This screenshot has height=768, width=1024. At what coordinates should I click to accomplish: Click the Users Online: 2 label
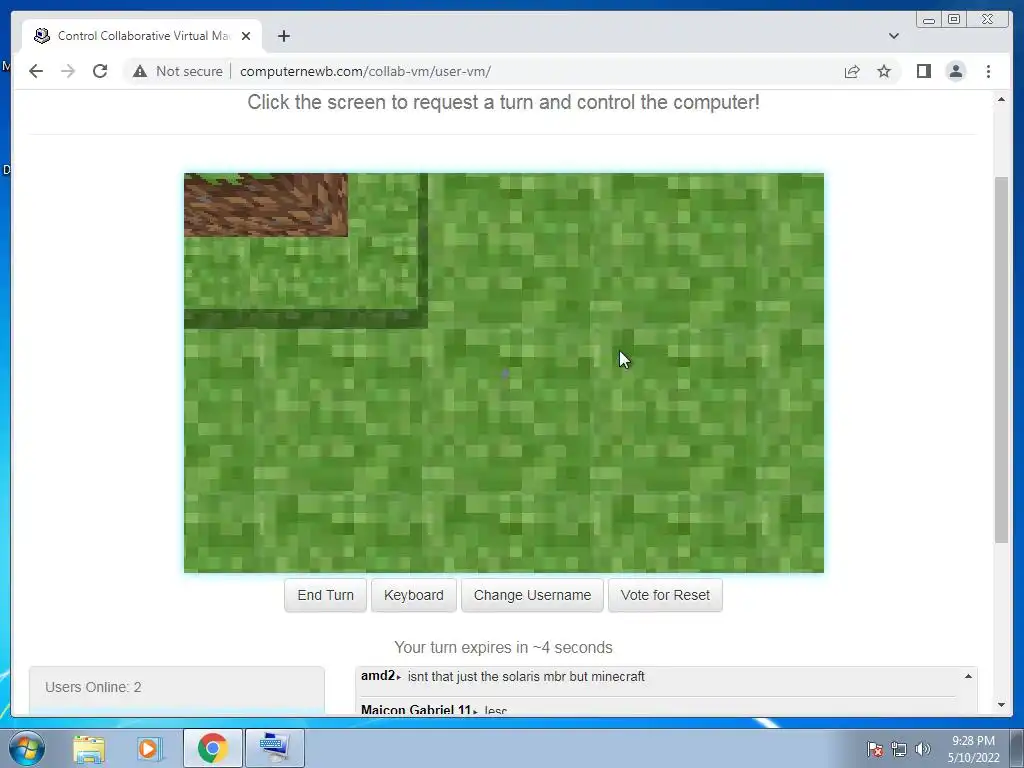(93, 687)
